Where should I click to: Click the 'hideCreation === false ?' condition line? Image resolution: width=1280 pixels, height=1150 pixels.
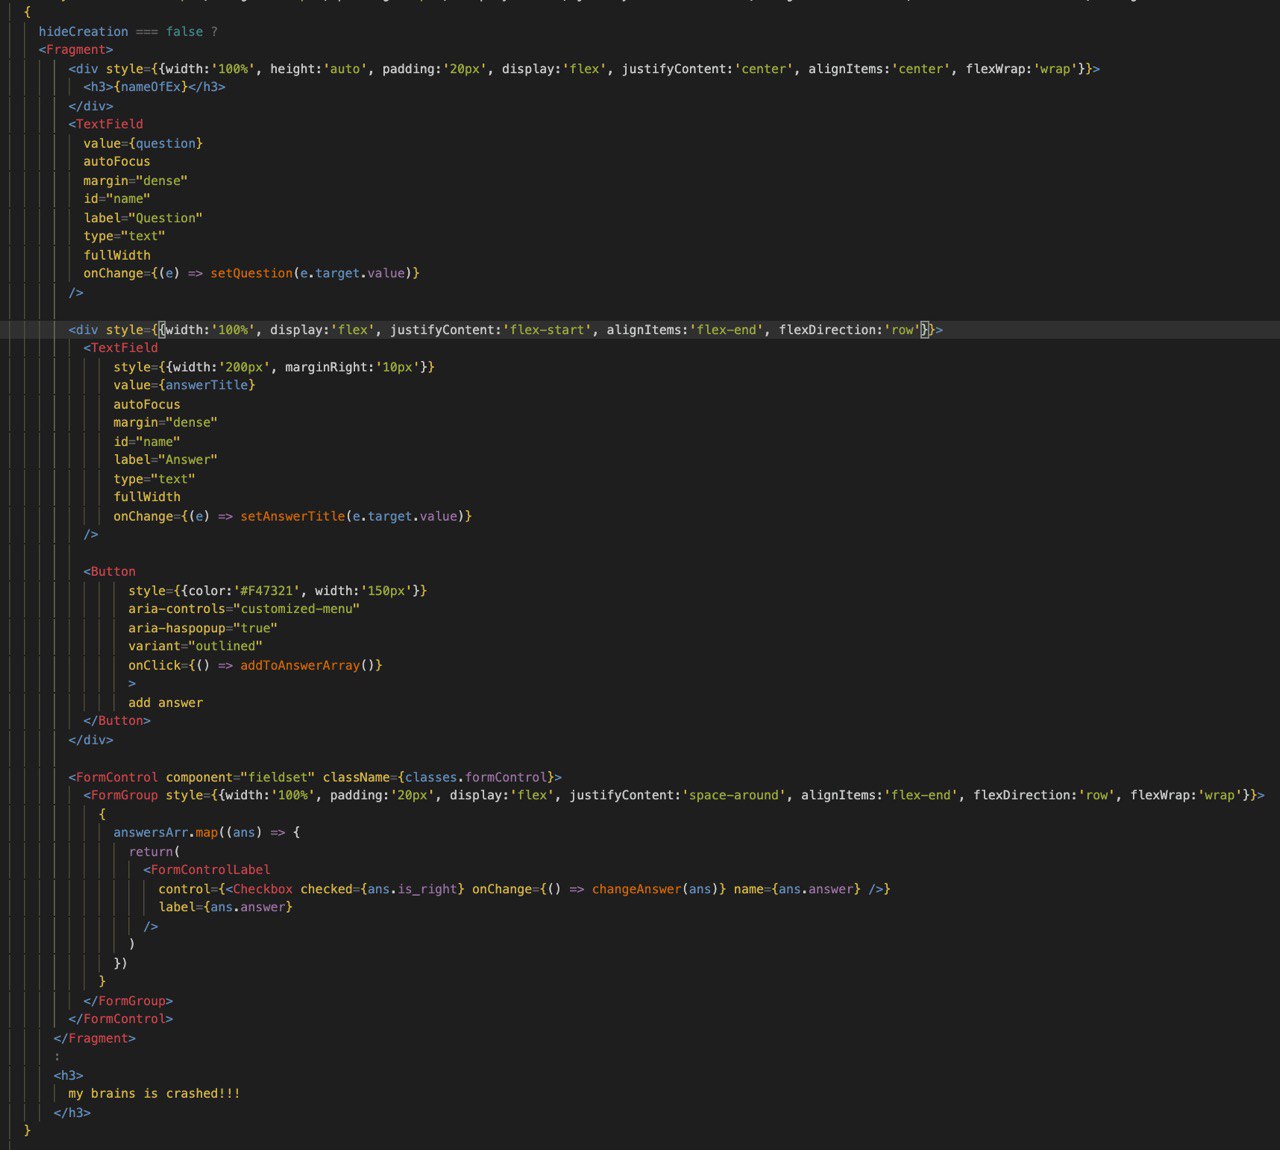128,31
